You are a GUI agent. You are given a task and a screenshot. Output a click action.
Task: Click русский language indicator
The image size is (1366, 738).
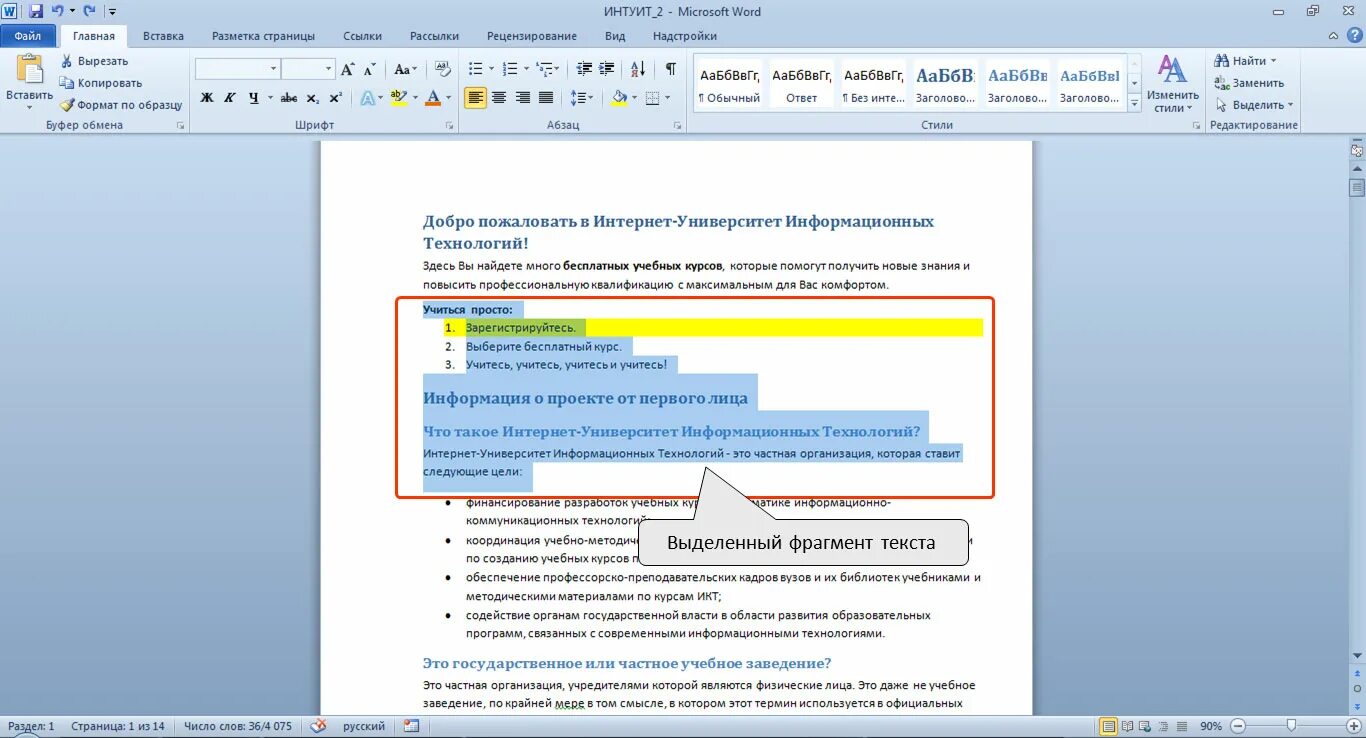tap(364, 726)
